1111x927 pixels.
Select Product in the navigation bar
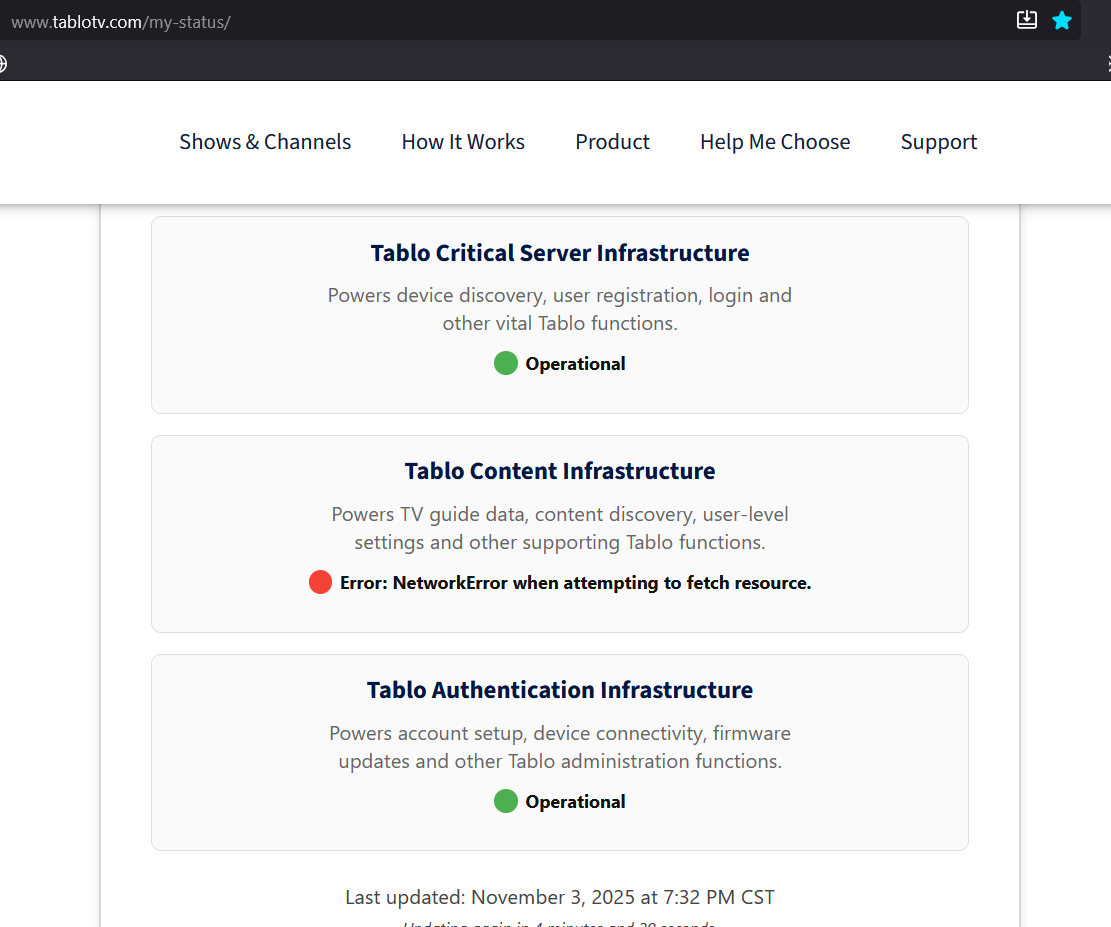(612, 142)
